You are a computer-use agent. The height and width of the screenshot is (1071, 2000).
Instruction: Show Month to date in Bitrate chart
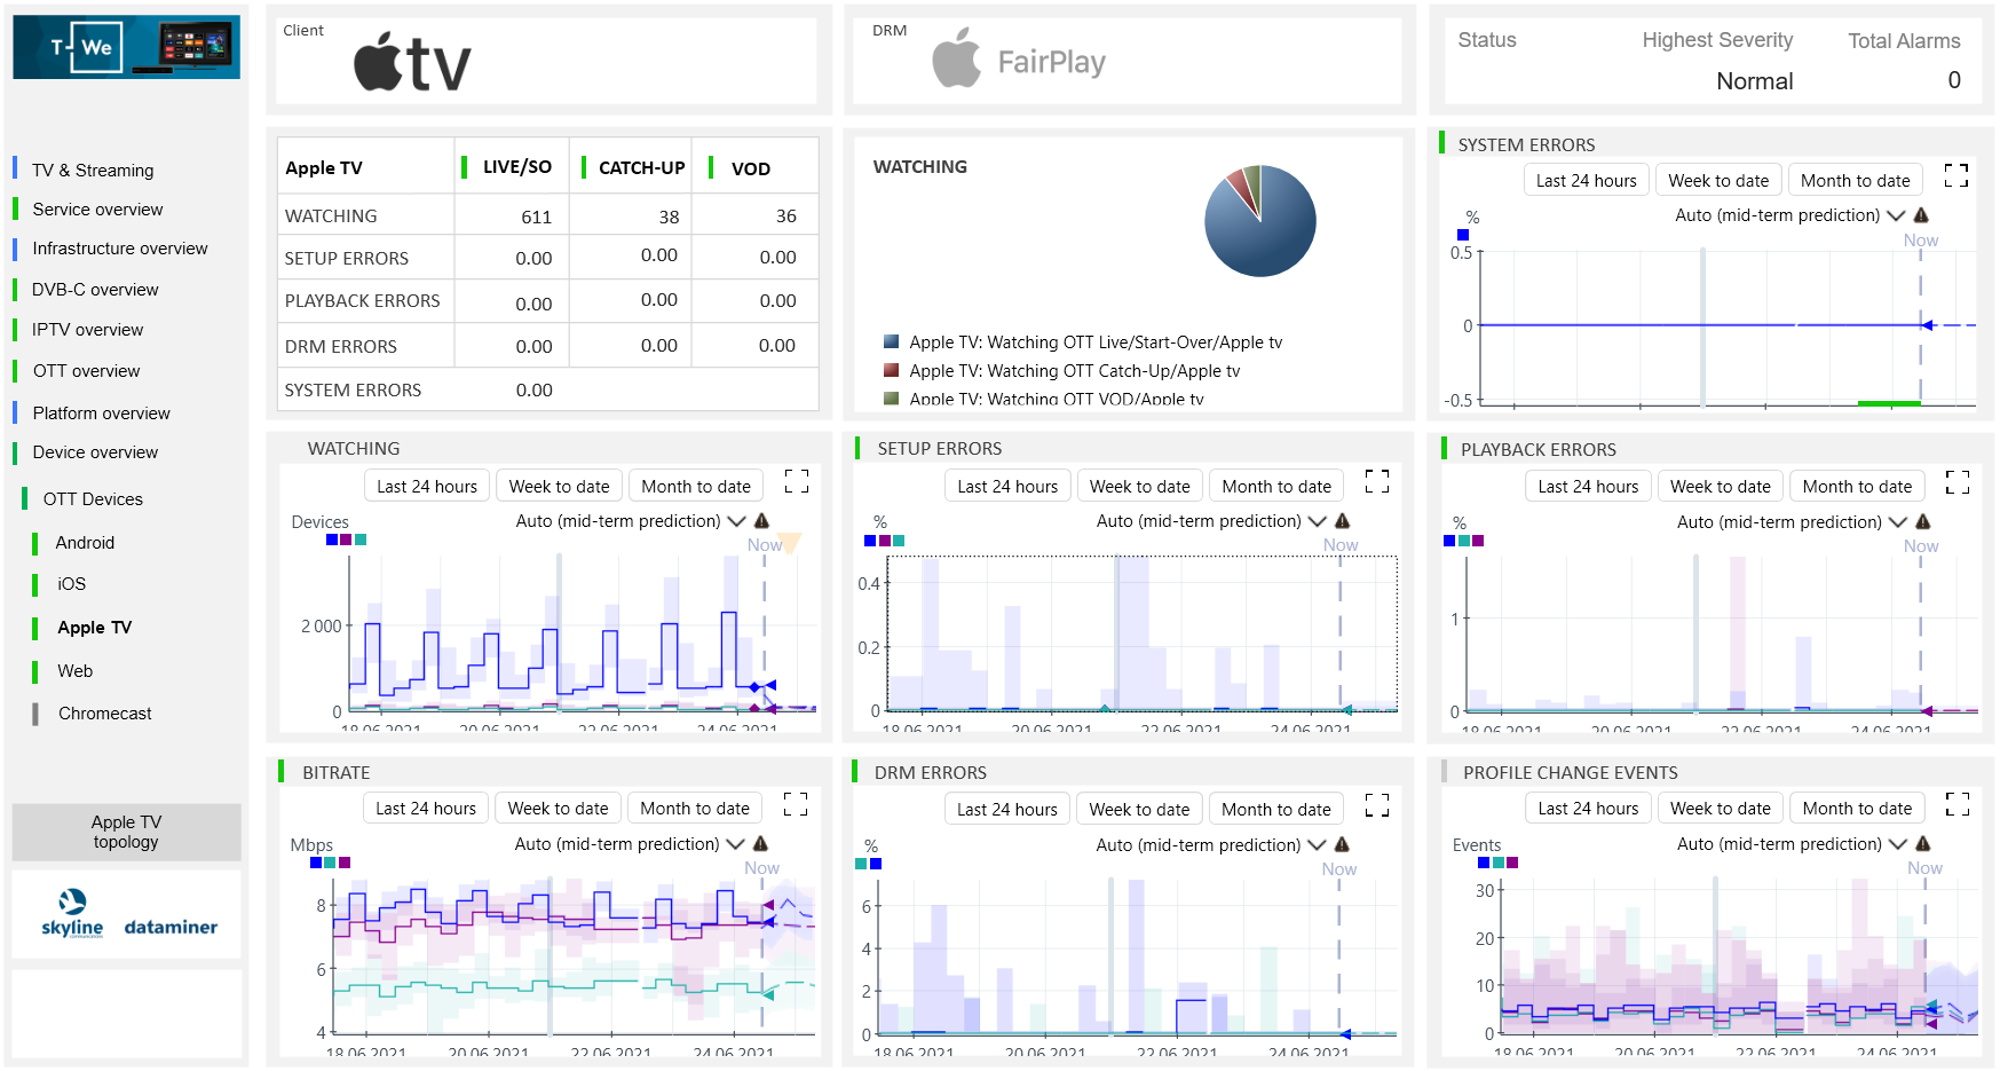(695, 808)
